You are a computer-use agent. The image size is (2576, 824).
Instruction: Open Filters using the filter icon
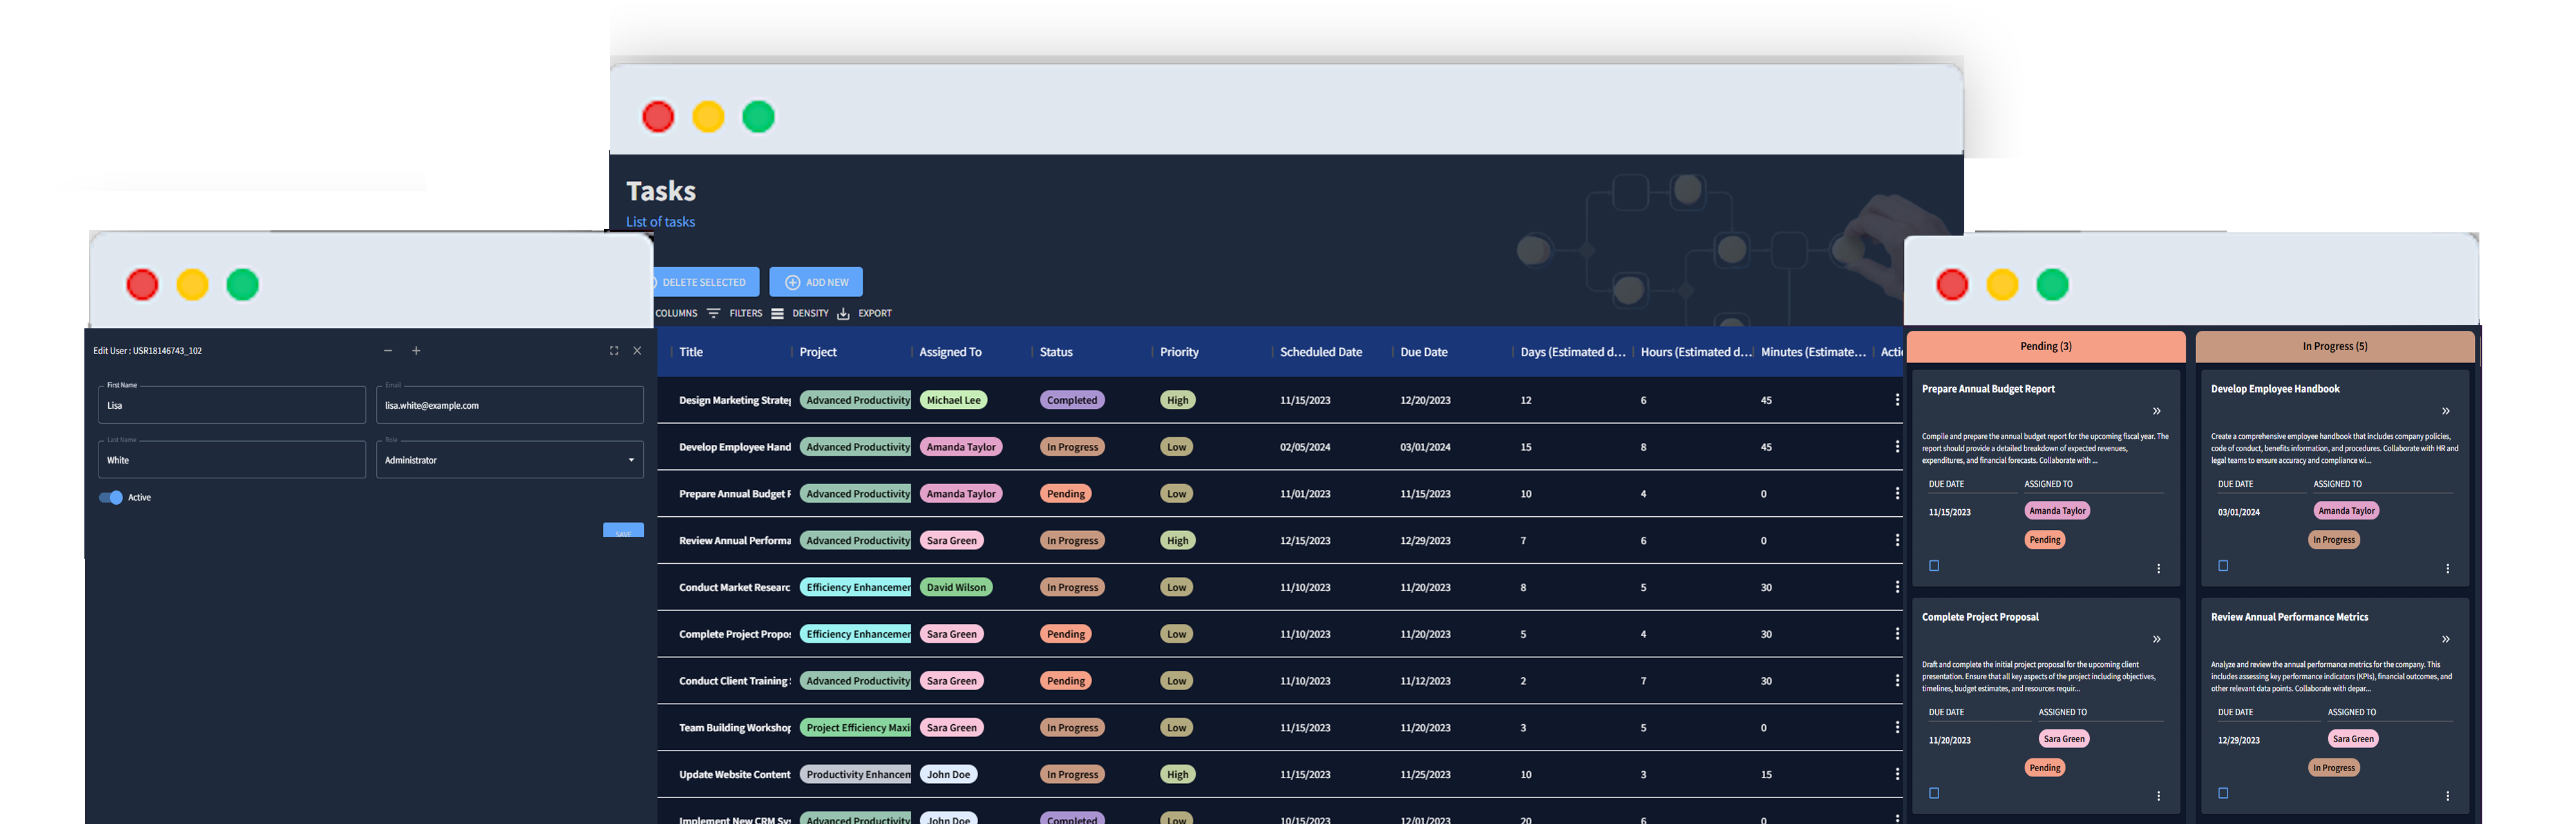tap(715, 313)
